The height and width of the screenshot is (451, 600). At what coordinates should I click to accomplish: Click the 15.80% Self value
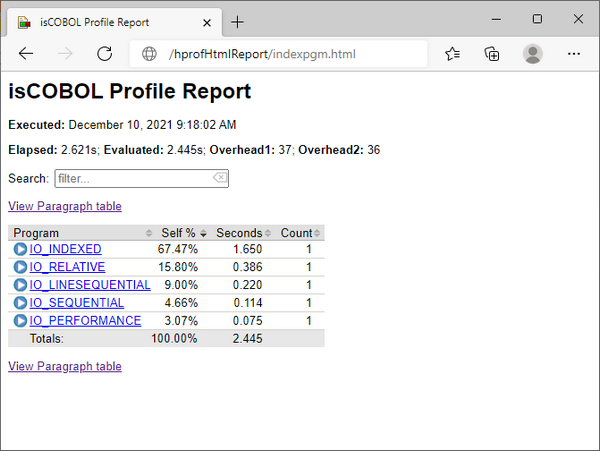tap(178, 267)
